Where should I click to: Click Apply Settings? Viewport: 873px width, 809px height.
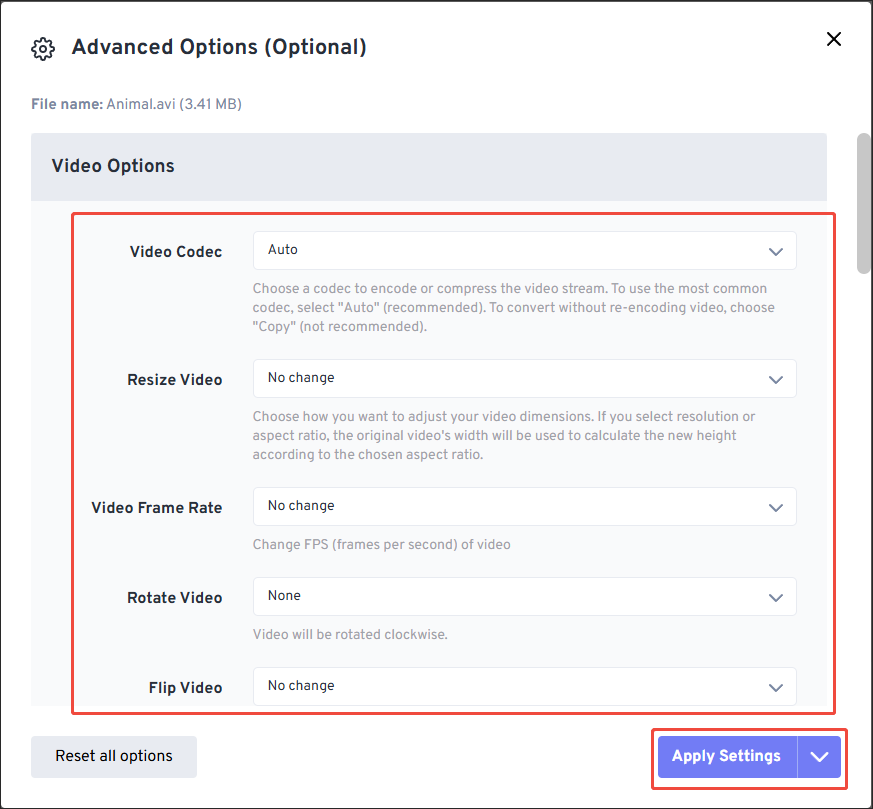pos(725,756)
